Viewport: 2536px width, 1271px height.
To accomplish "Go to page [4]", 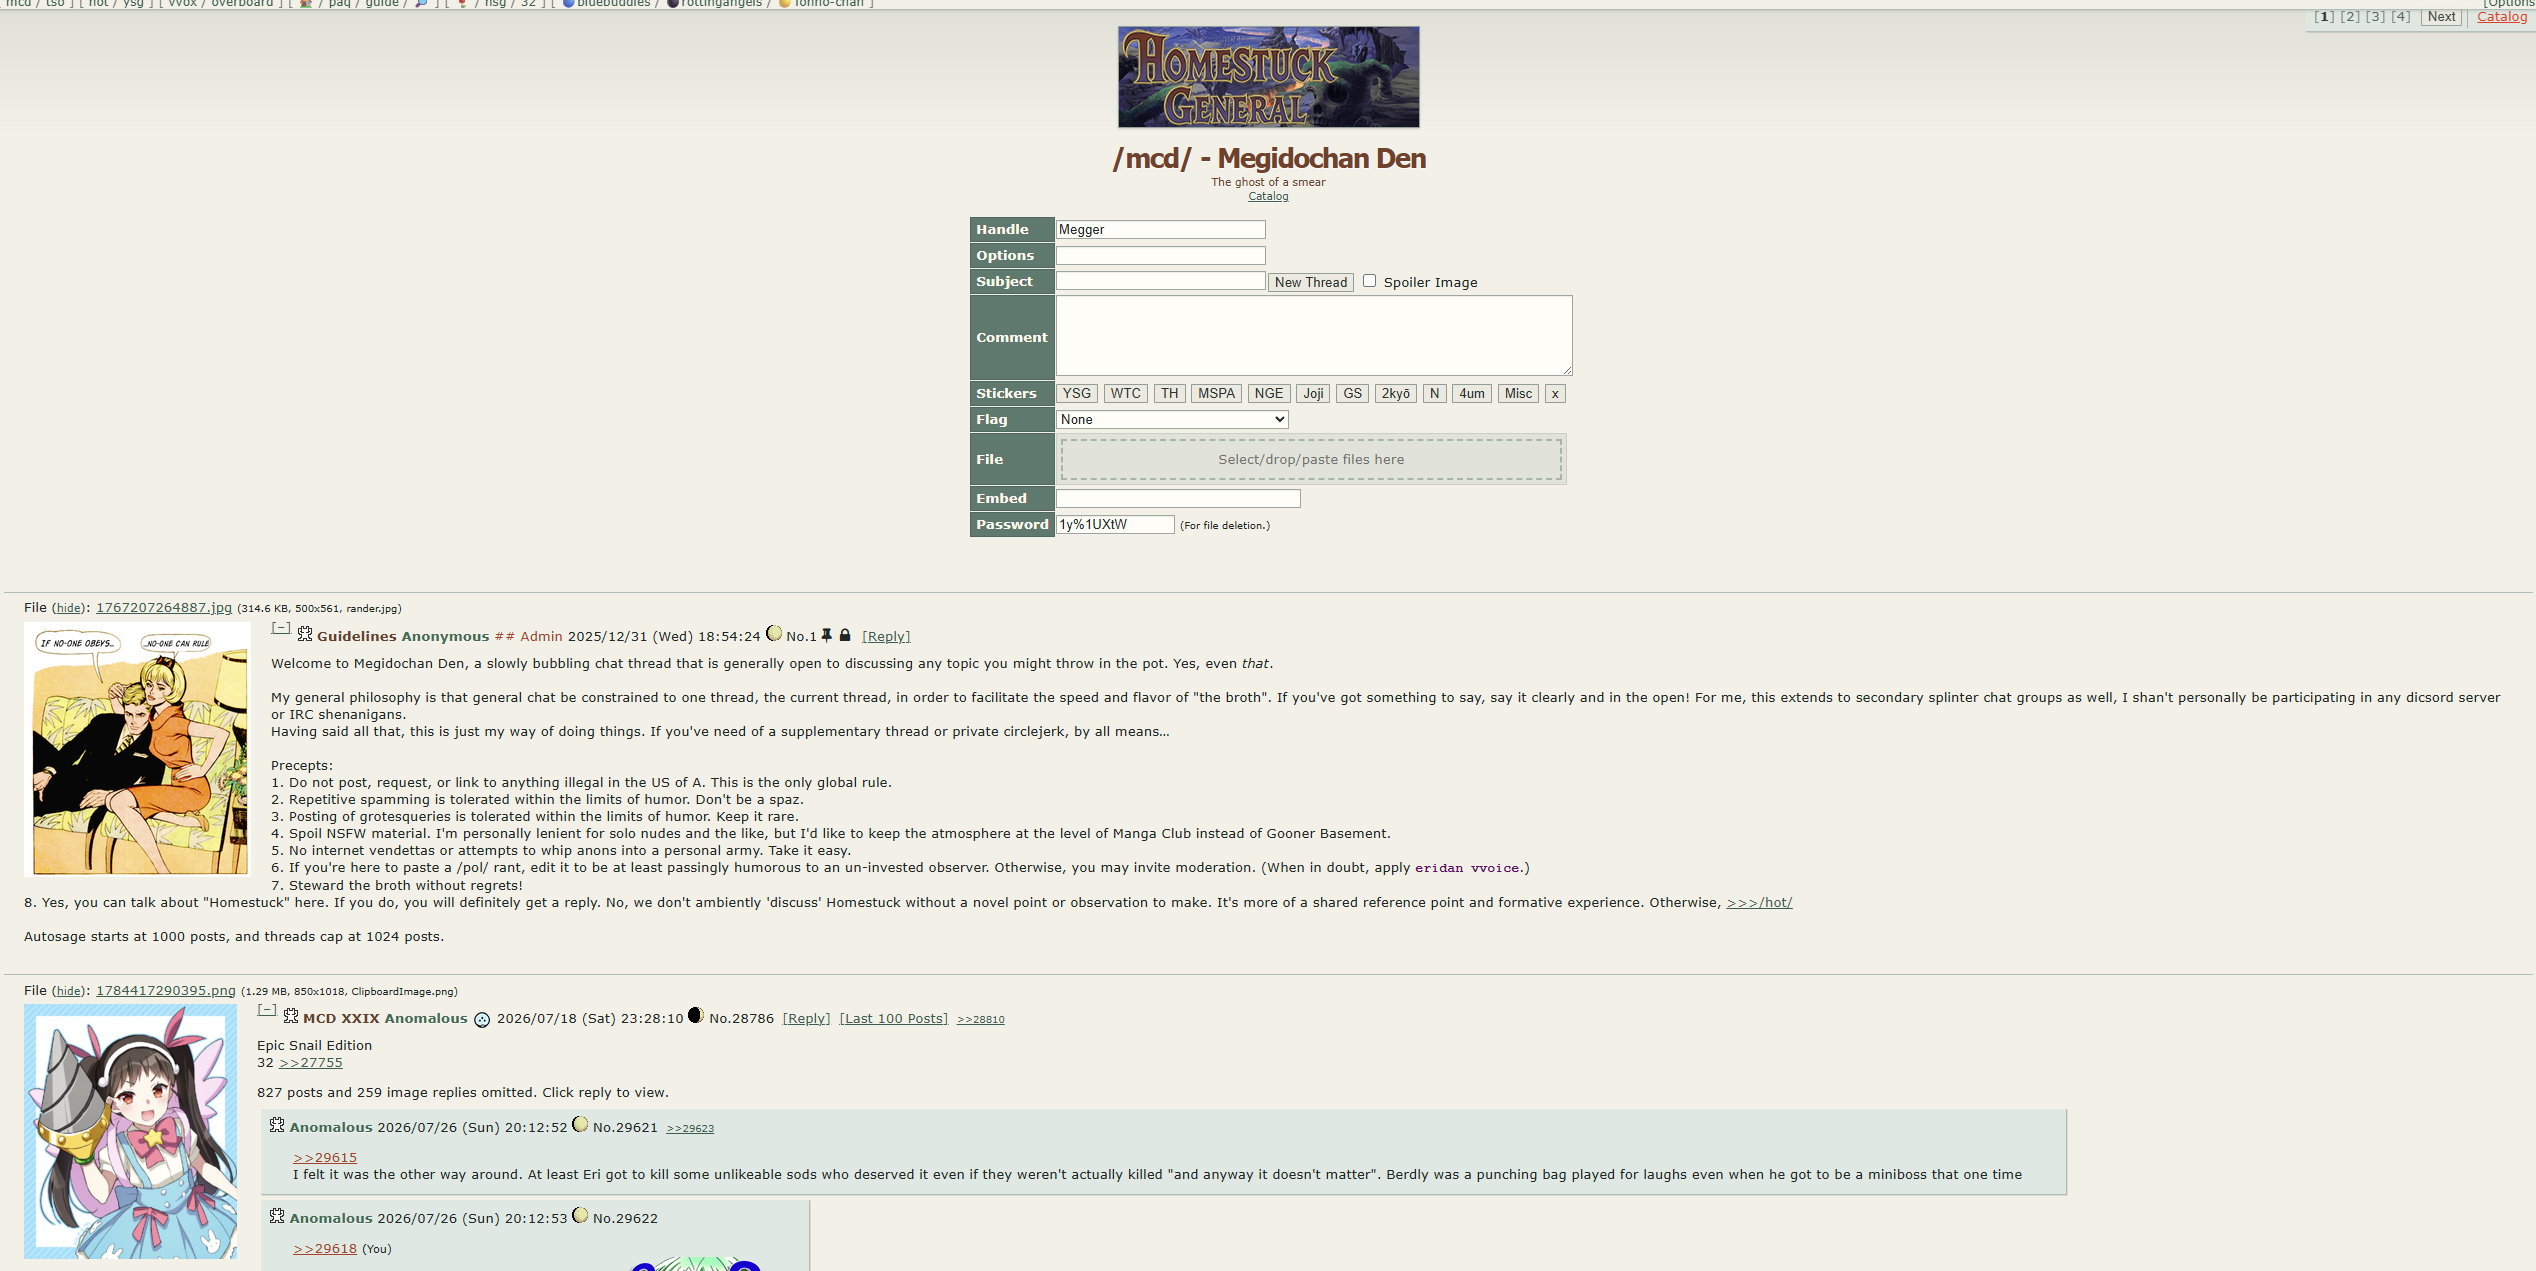I will click(x=2400, y=17).
